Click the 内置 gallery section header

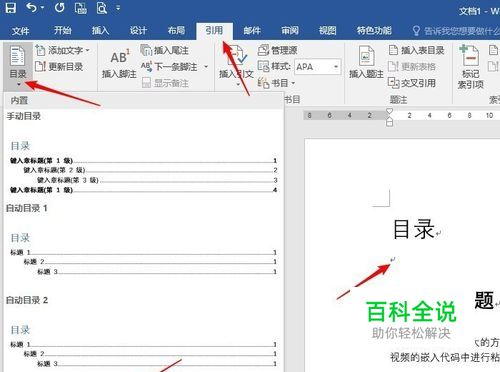pyautogui.click(x=143, y=100)
